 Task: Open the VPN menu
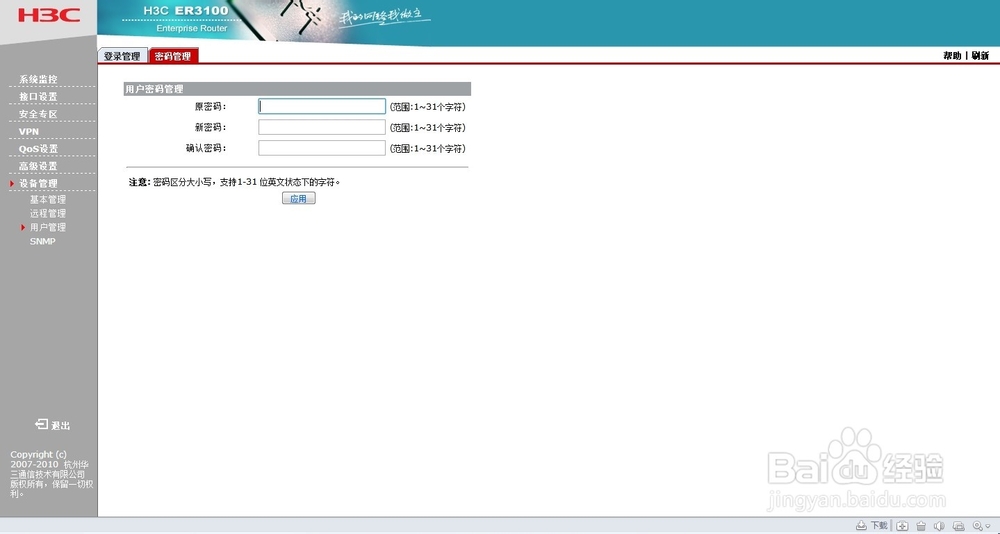click(x=29, y=131)
